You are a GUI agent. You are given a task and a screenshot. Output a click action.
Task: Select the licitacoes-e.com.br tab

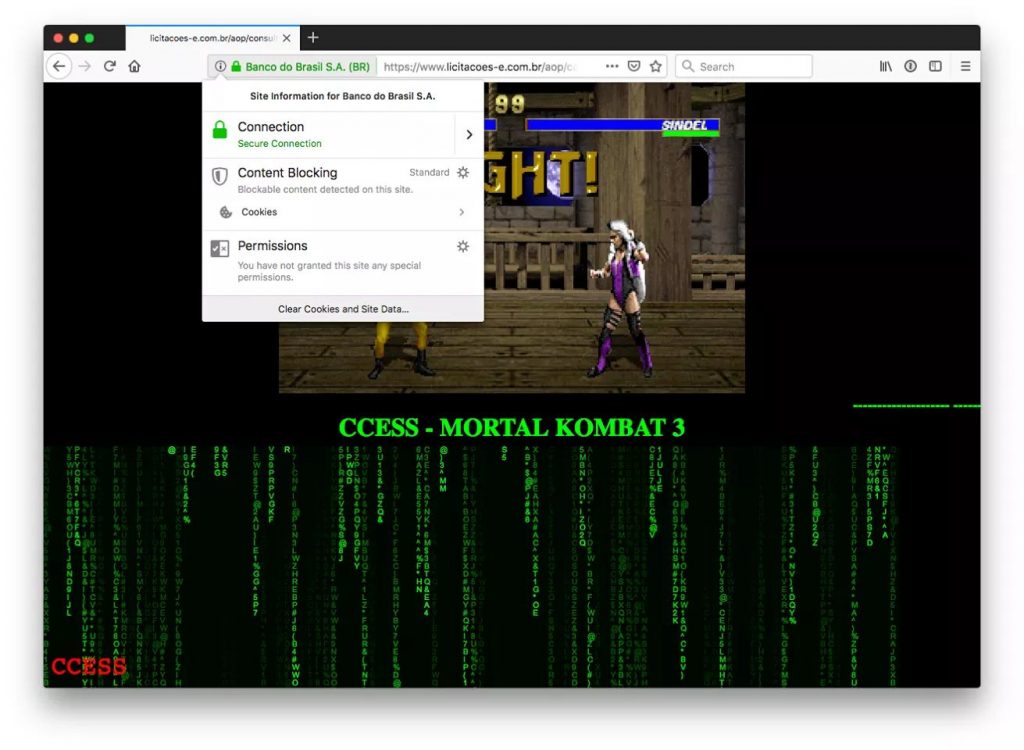tap(212, 38)
